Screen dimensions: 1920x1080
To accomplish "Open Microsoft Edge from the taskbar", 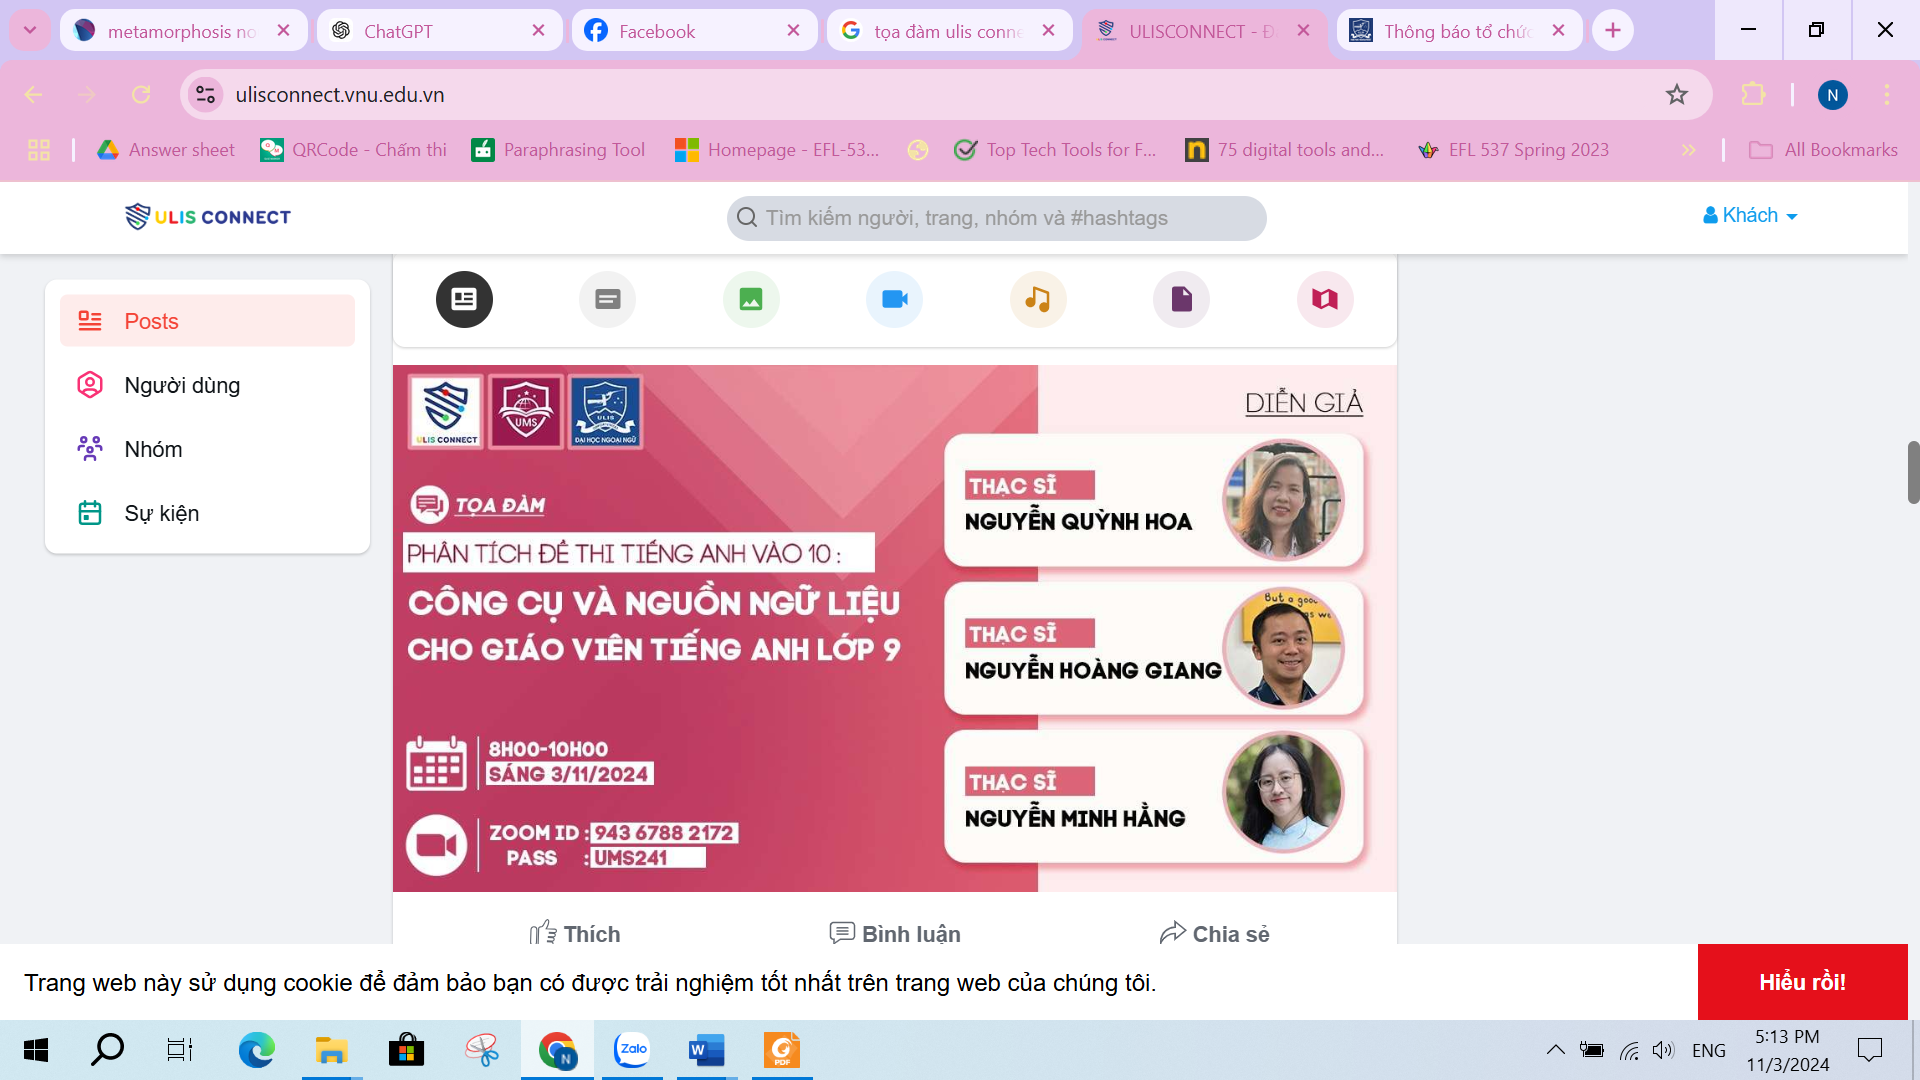I will pos(256,1050).
